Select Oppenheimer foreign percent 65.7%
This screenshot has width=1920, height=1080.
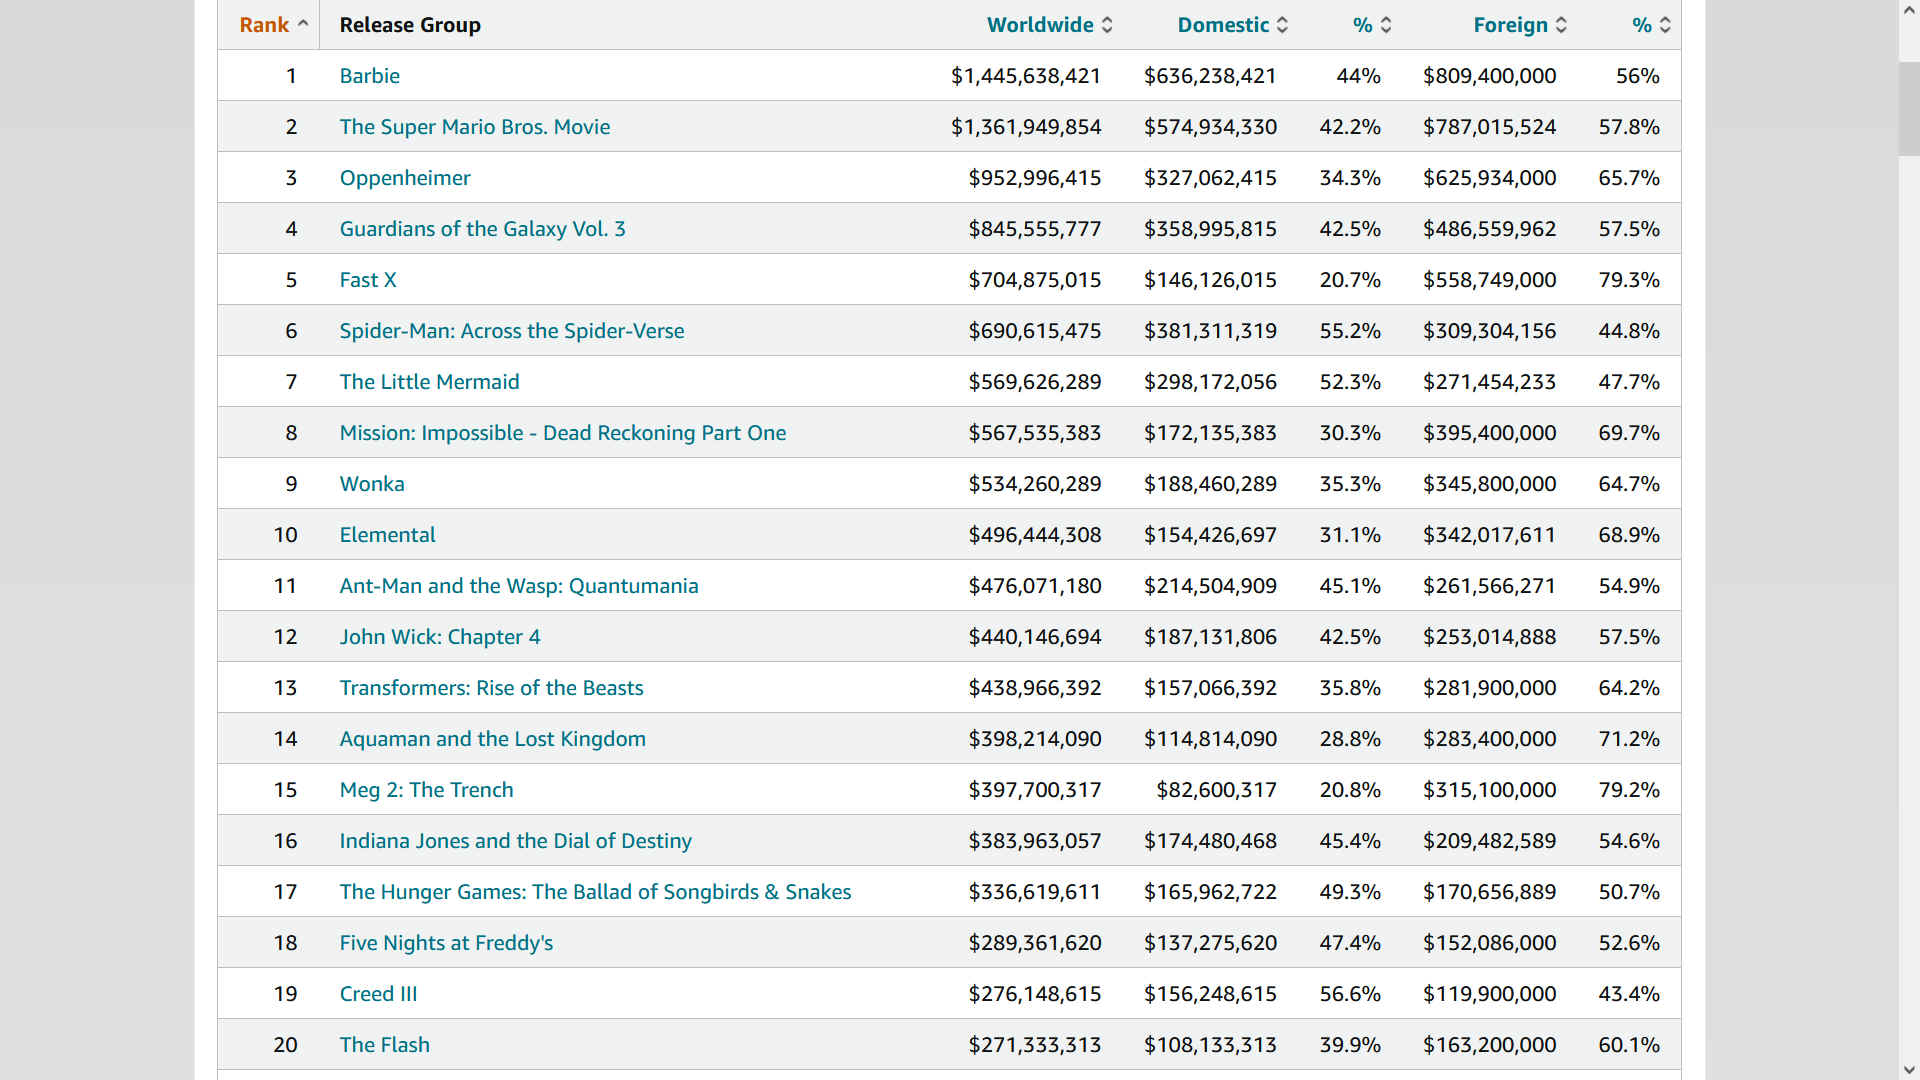pos(1629,178)
